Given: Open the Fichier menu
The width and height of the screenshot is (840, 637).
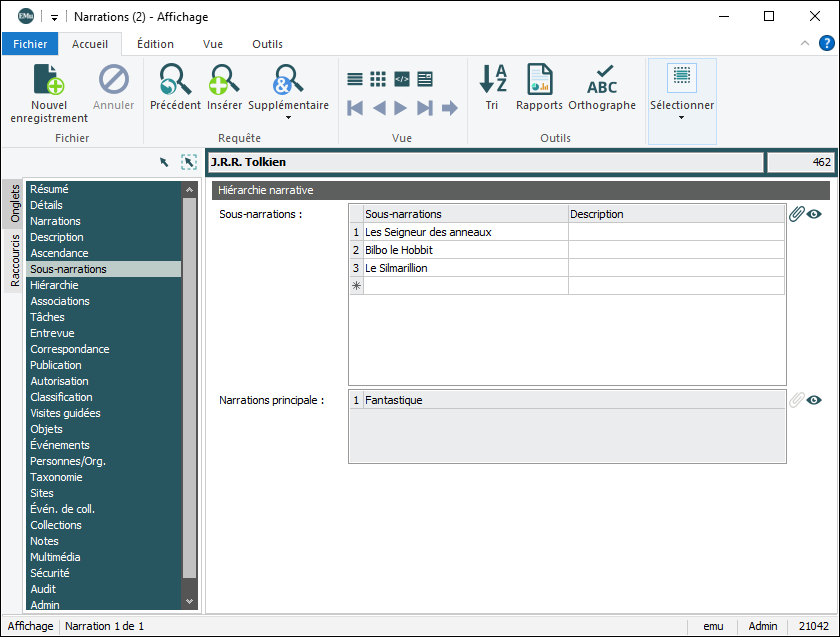Looking at the screenshot, I should (30, 44).
